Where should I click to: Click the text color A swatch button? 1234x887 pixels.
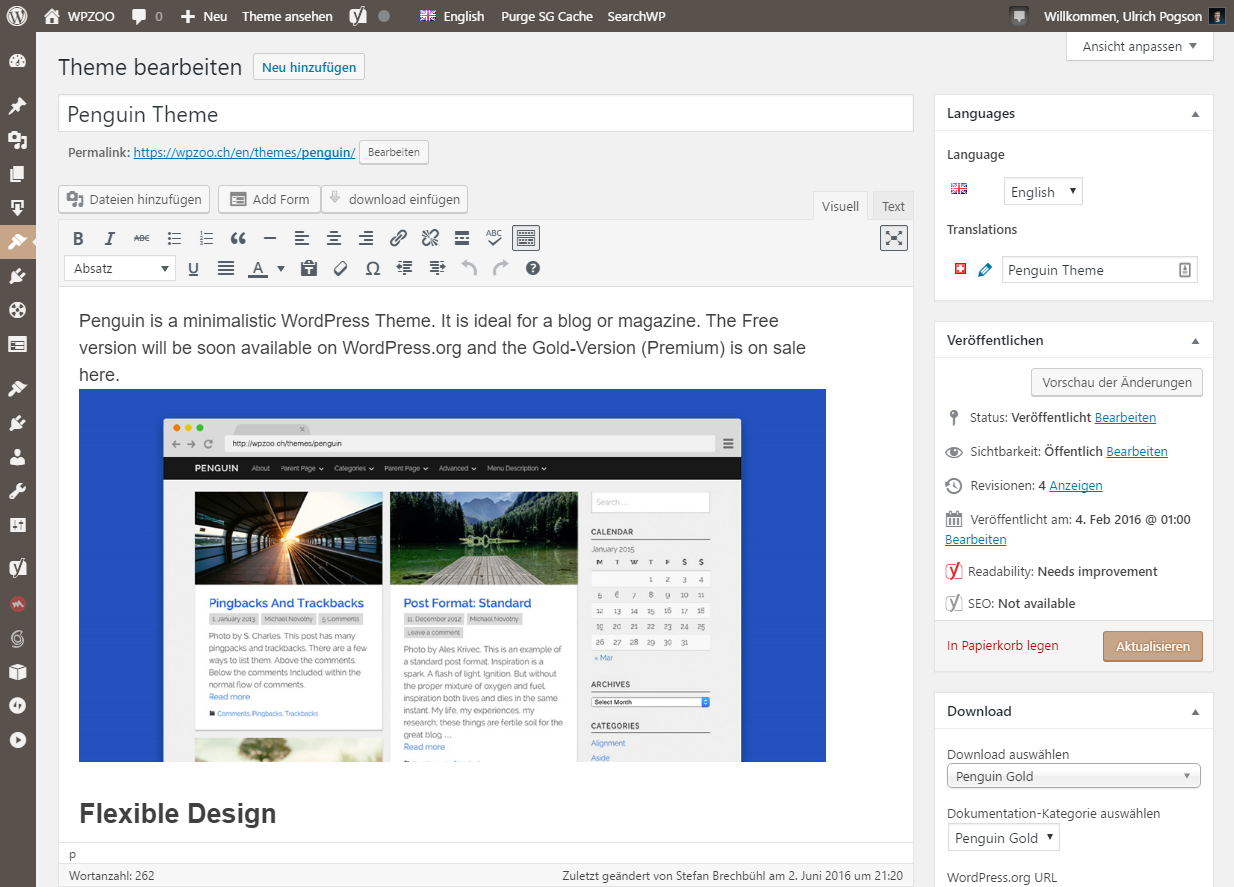(x=257, y=268)
